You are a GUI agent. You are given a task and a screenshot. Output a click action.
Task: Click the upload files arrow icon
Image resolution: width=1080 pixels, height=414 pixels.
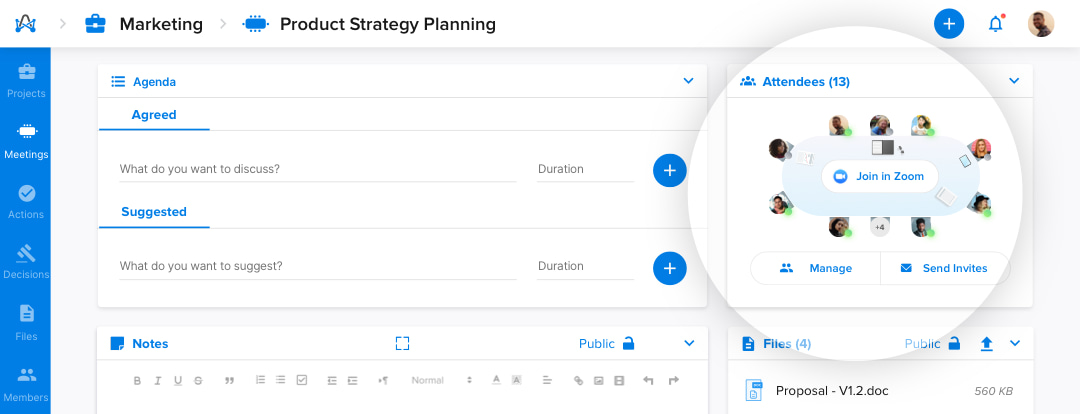(x=987, y=344)
